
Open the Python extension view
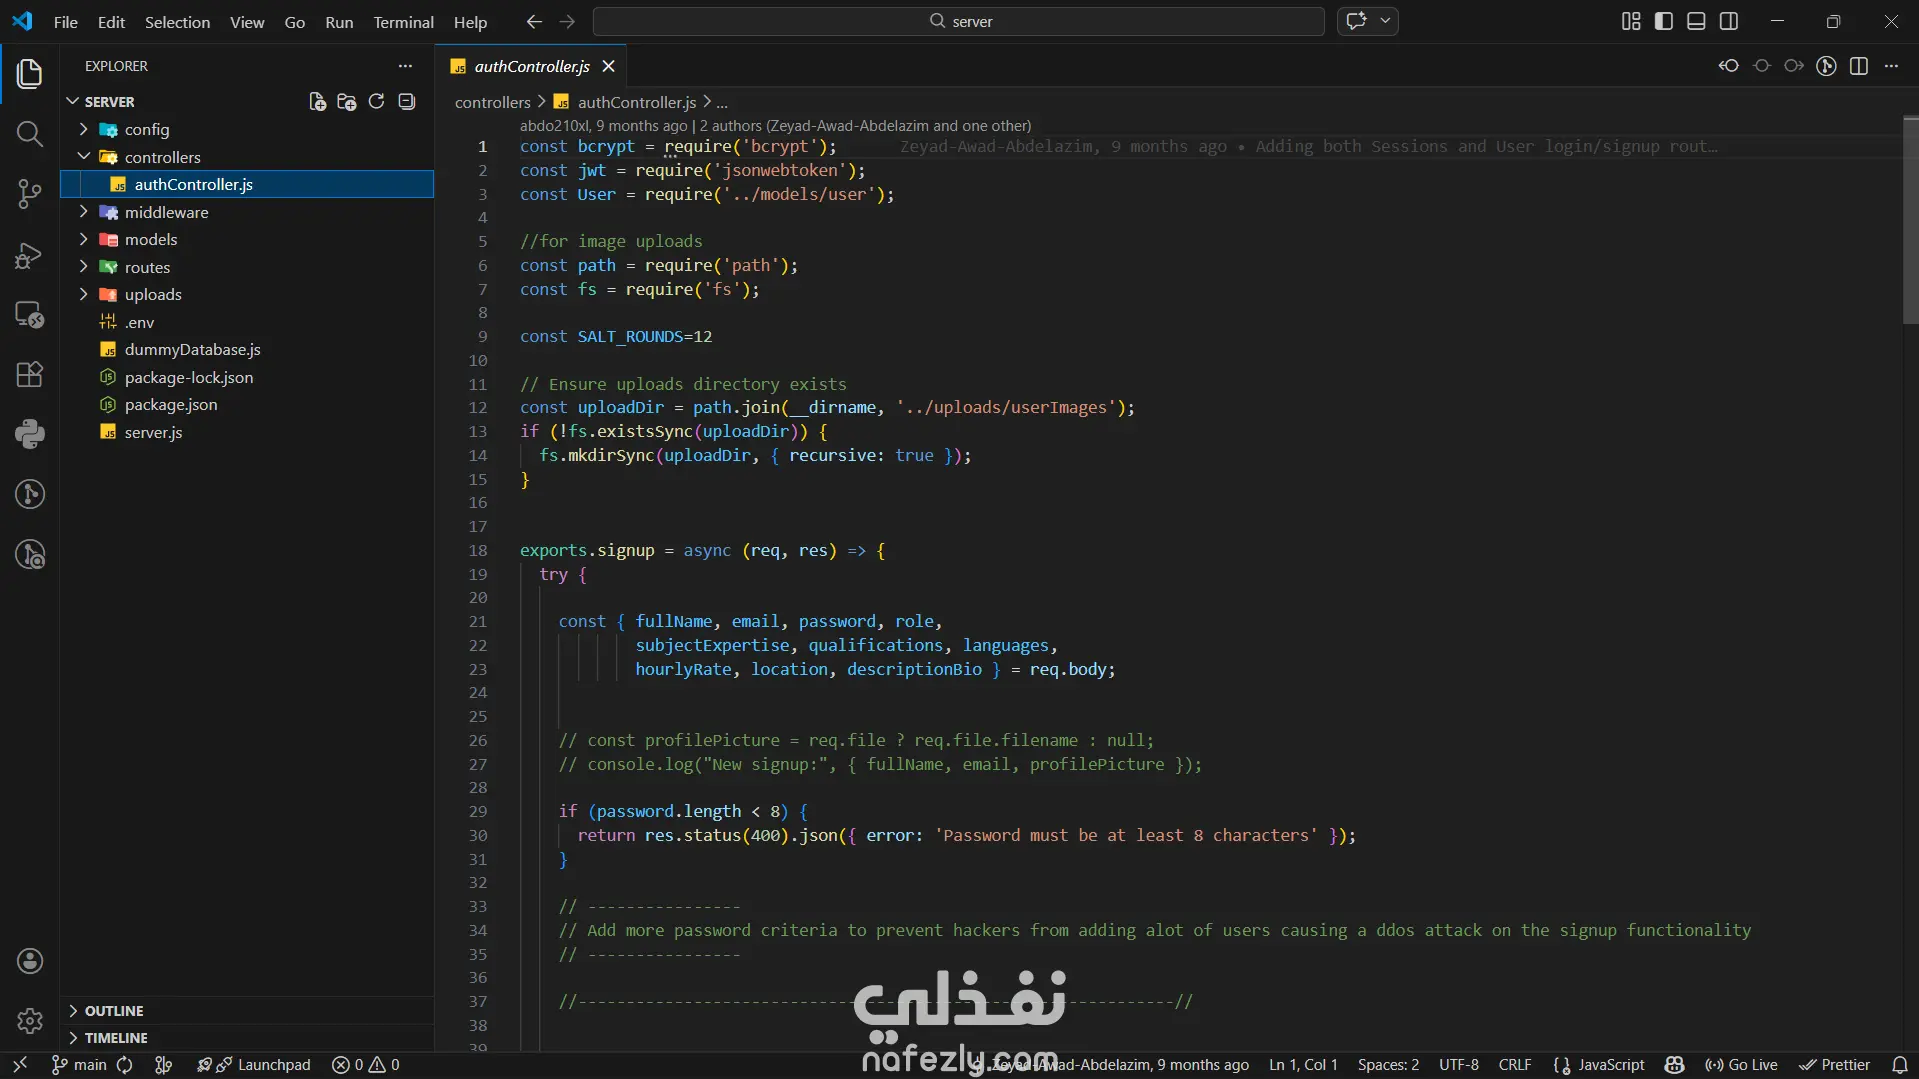pyautogui.click(x=30, y=434)
